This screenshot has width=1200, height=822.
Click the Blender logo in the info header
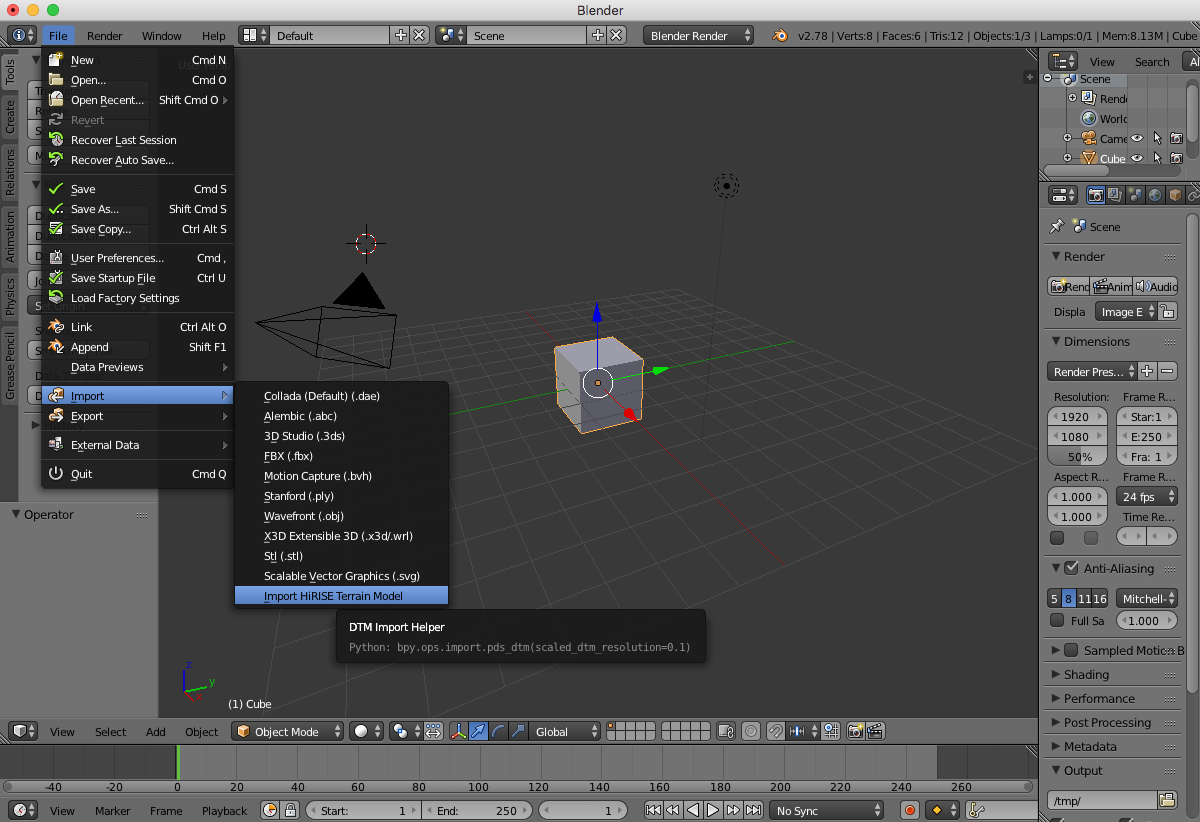point(779,35)
